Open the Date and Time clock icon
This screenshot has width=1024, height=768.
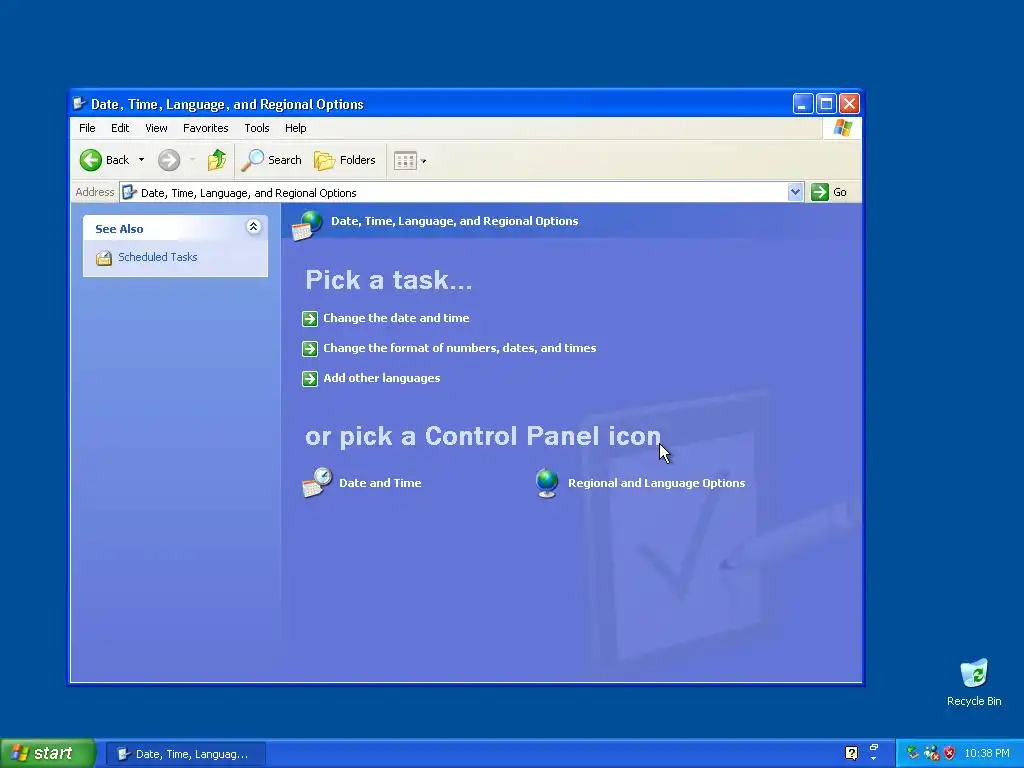click(x=317, y=483)
